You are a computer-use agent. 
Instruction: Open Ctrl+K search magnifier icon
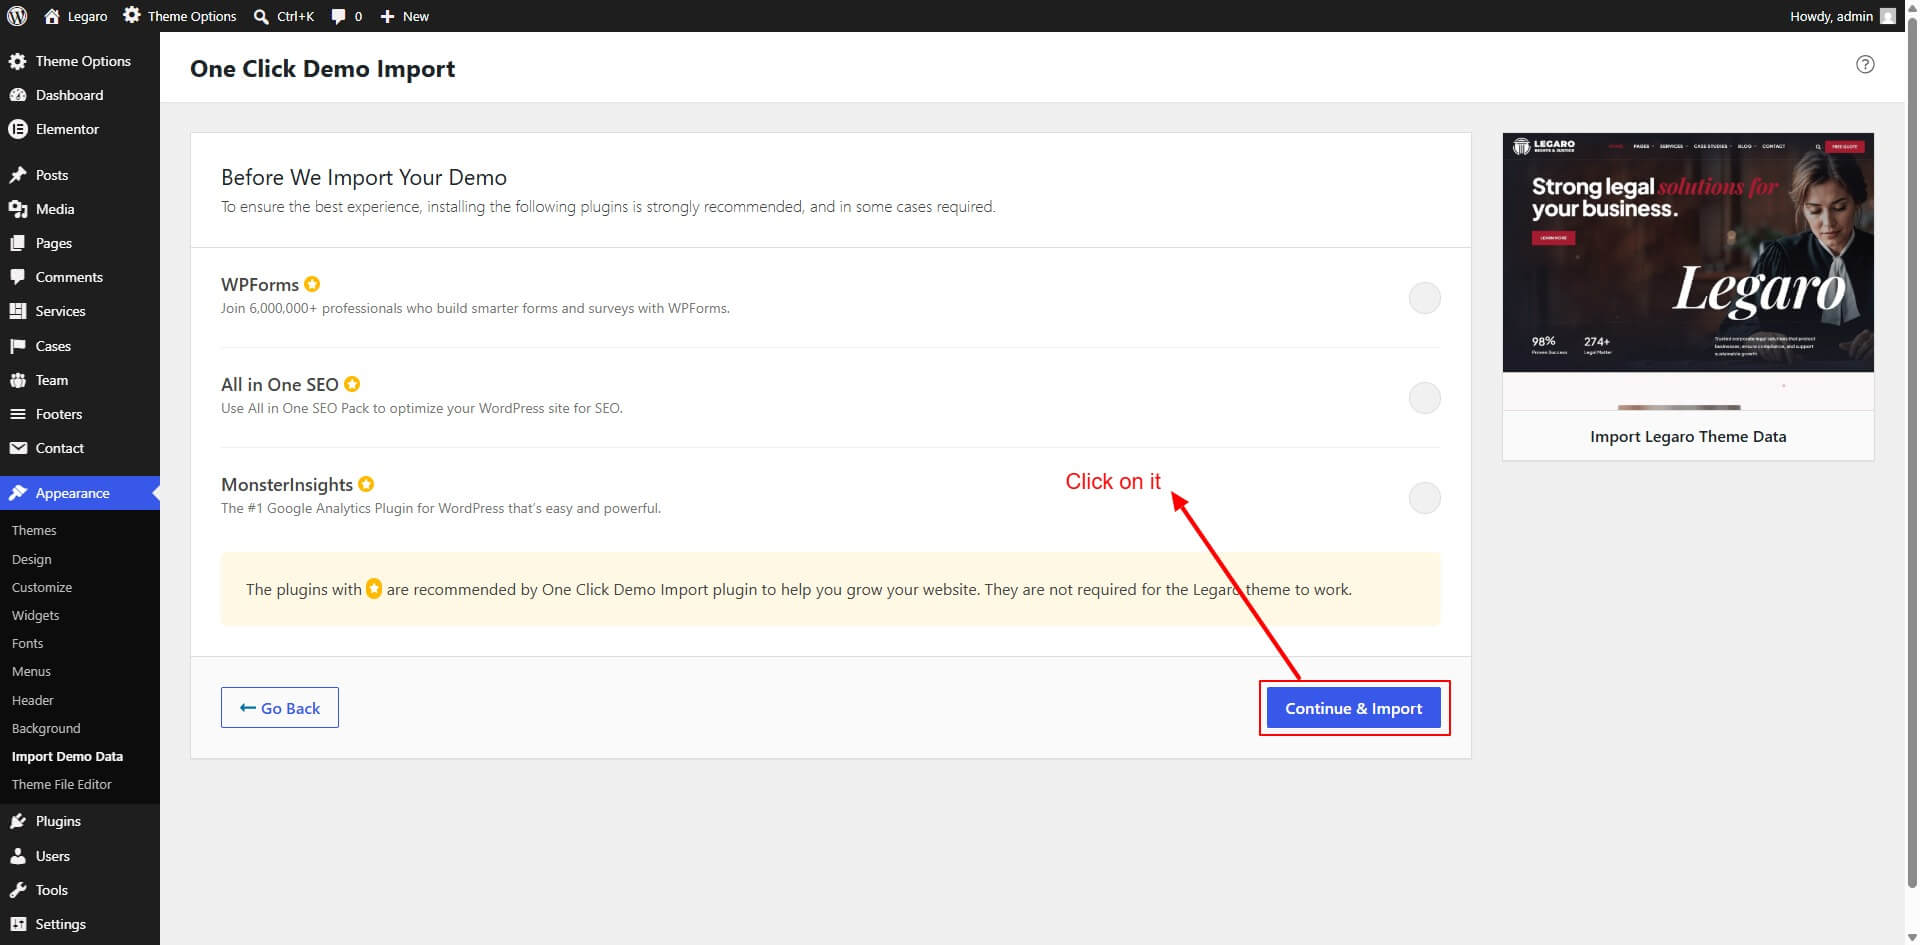tap(261, 16)
